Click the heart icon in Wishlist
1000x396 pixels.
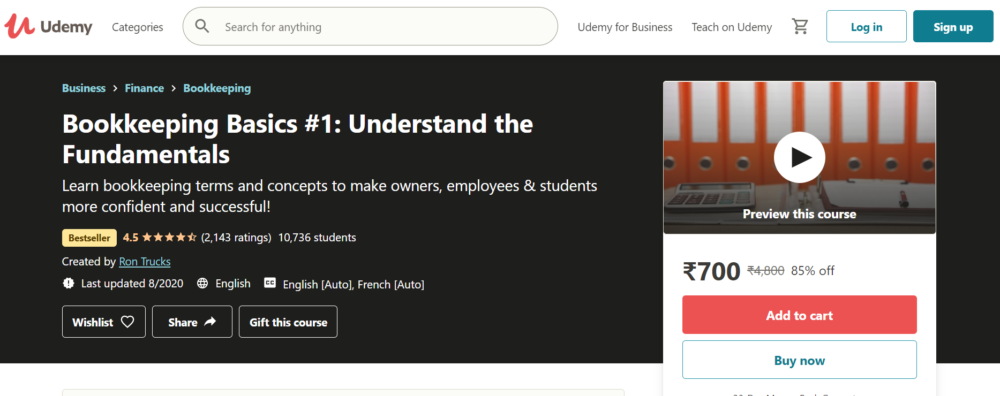(x=128, y=322)
